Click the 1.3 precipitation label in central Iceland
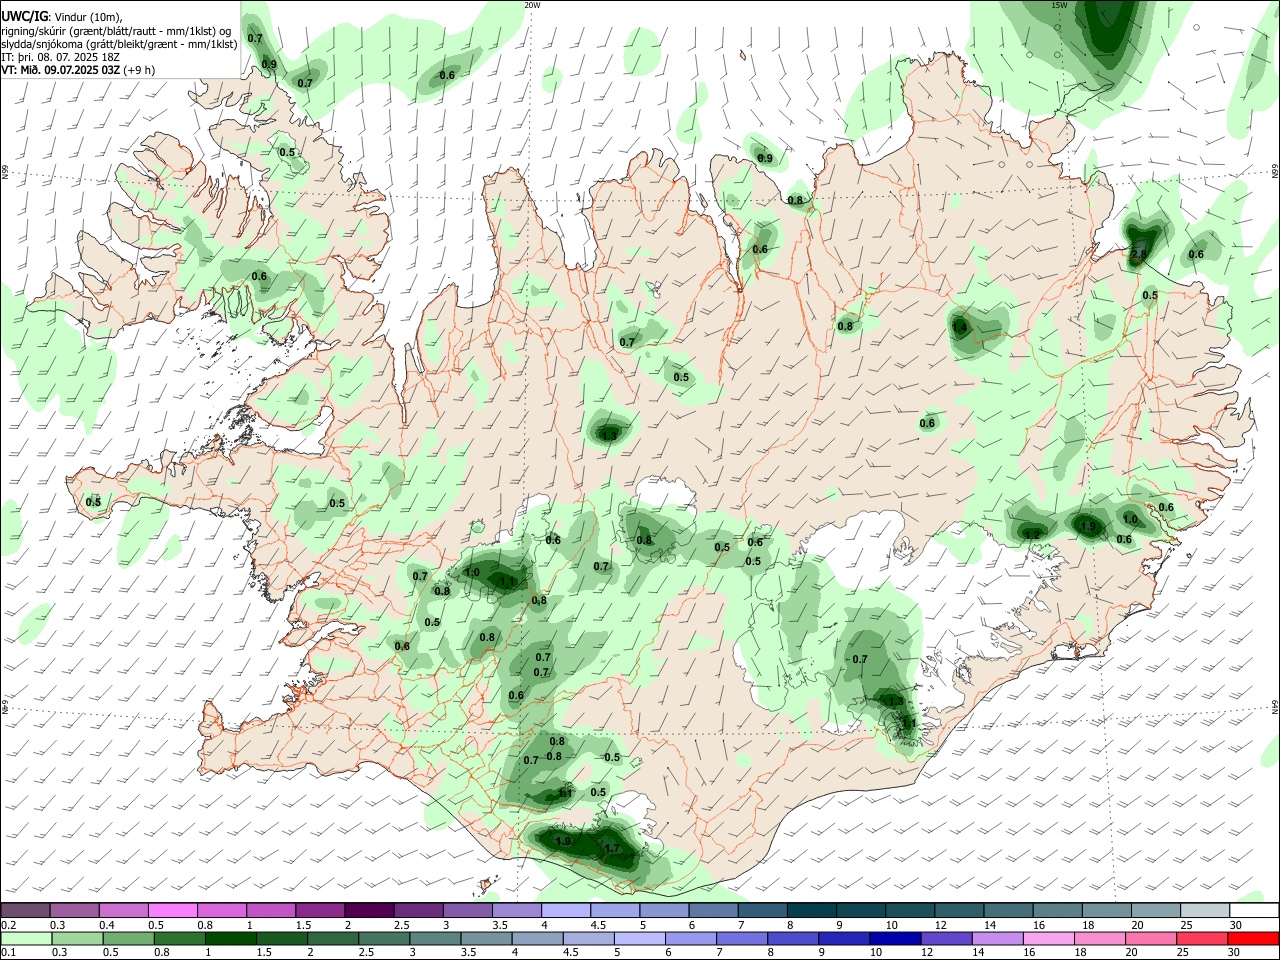The width and height of the screenshot is (1280, 960). click(x=610, y=435)
